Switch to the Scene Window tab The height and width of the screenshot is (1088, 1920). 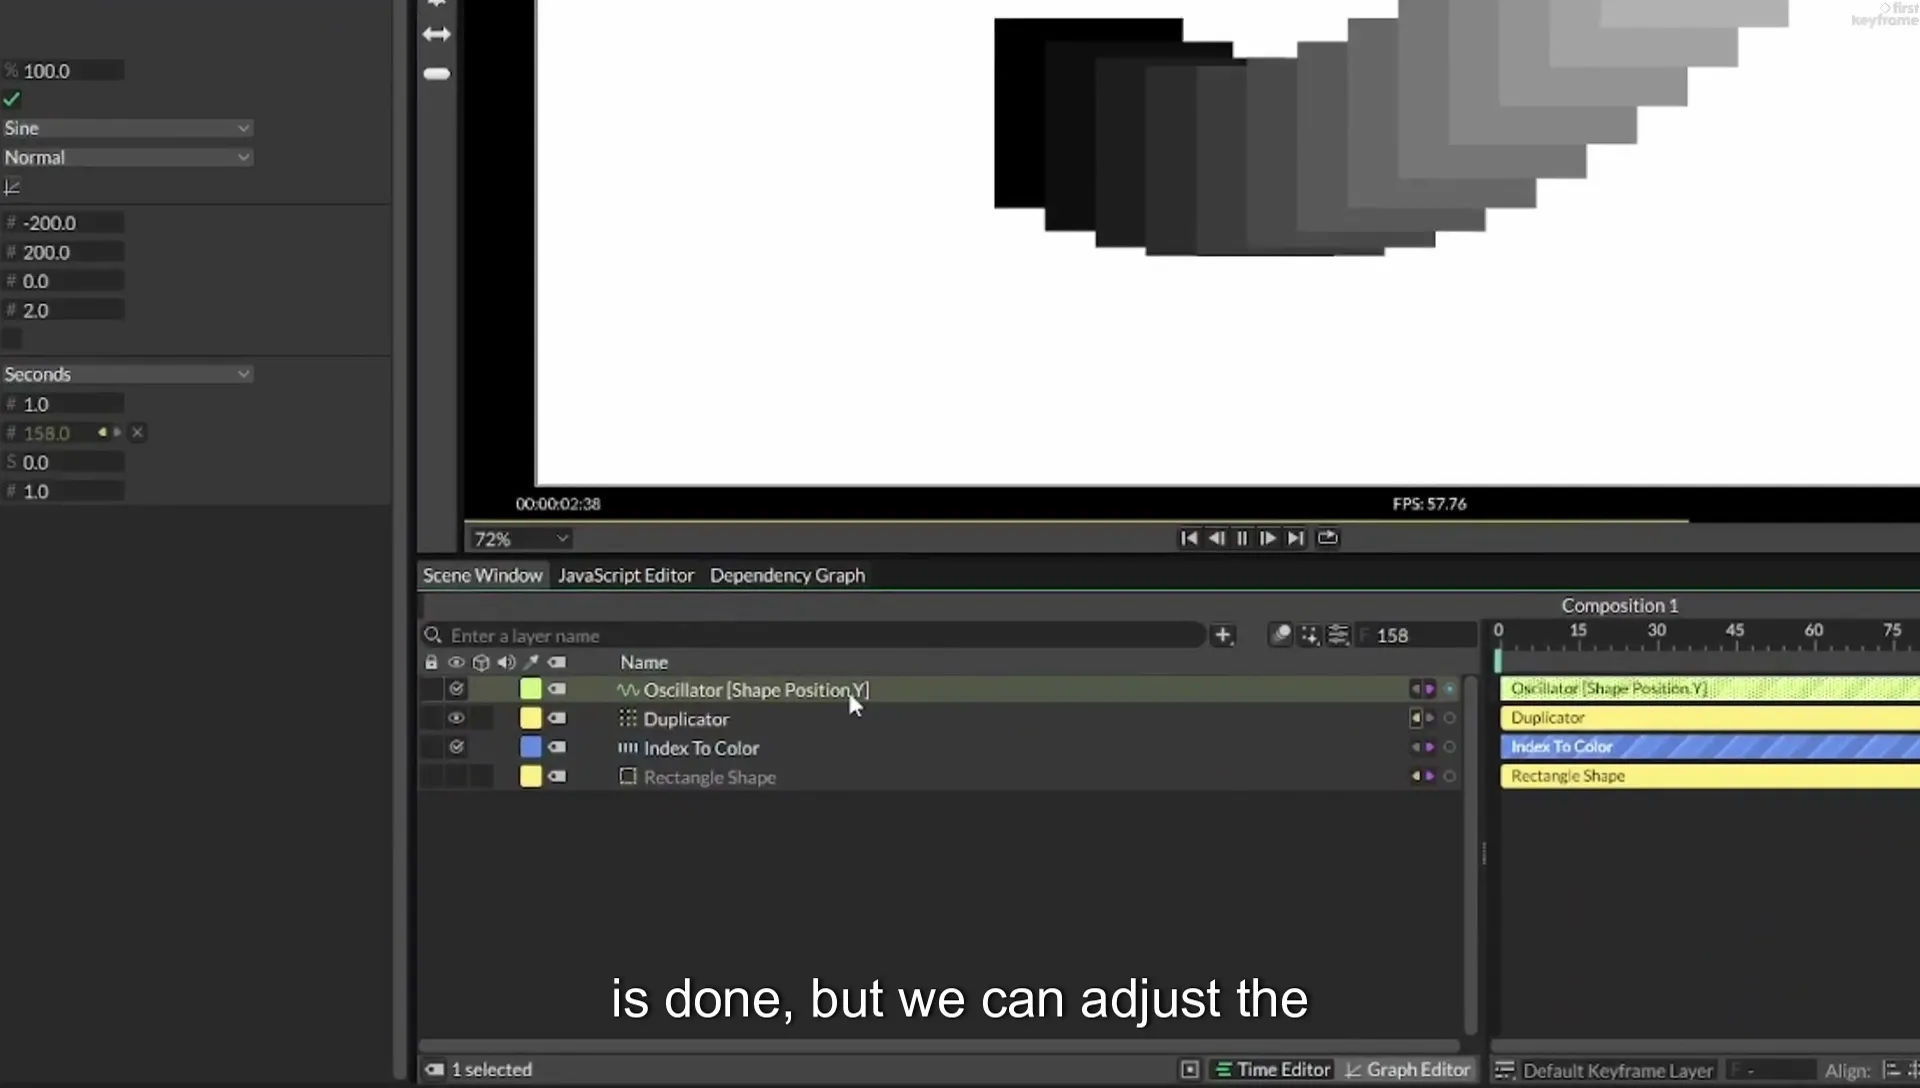tap(482, 575)
